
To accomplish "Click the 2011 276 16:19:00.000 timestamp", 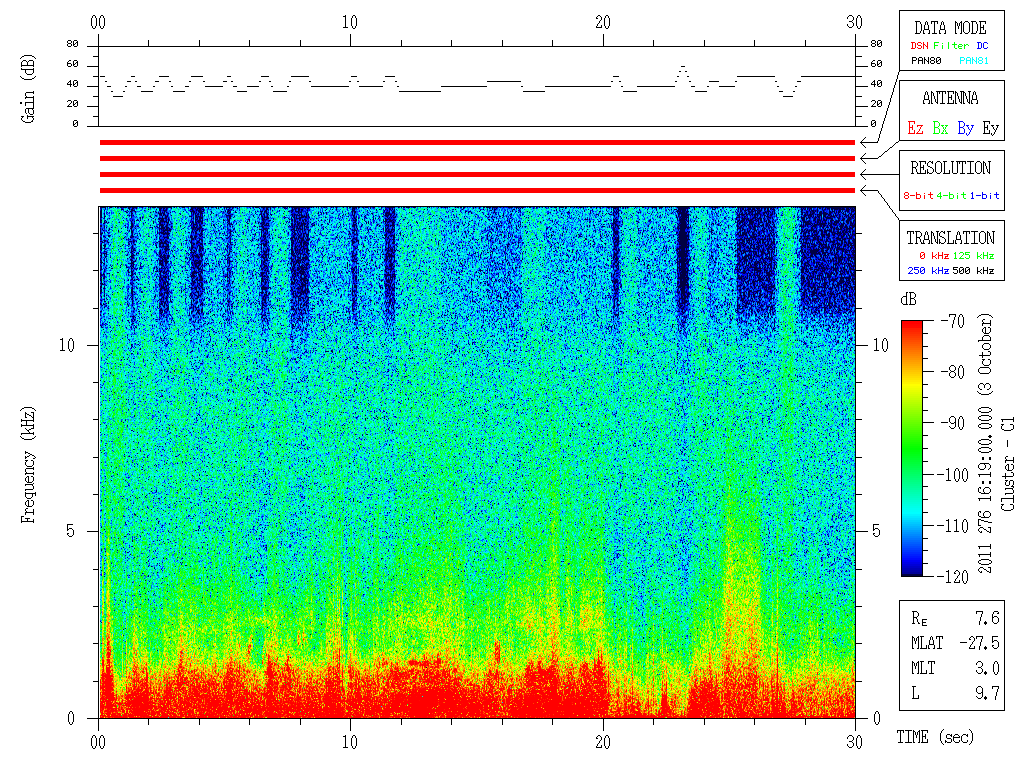I will [x=985, y=490].
